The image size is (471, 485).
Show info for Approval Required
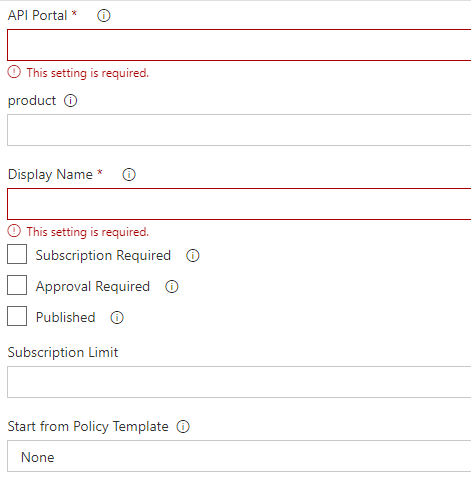[x=172, y=287]
